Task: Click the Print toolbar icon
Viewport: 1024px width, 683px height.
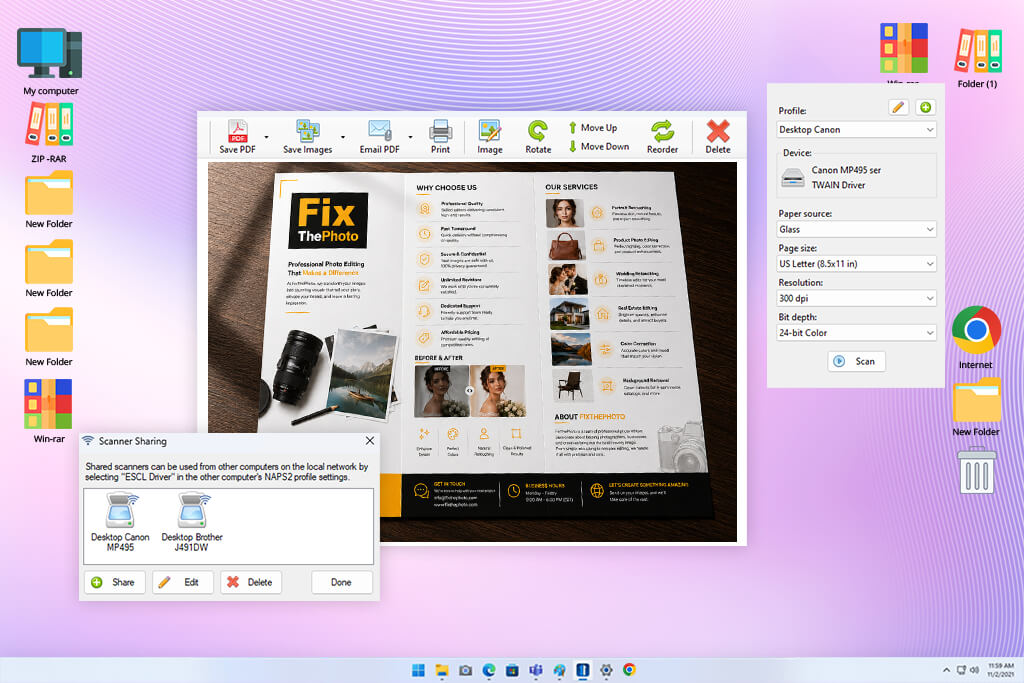Action: 440,136
